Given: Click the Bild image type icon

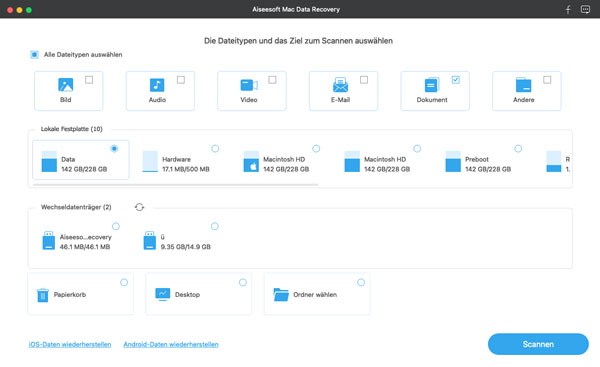Looking at the screenshot, I should click(x=65, y=85).
